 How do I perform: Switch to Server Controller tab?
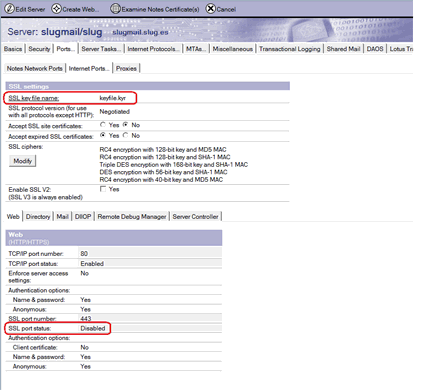pos(195,217)
